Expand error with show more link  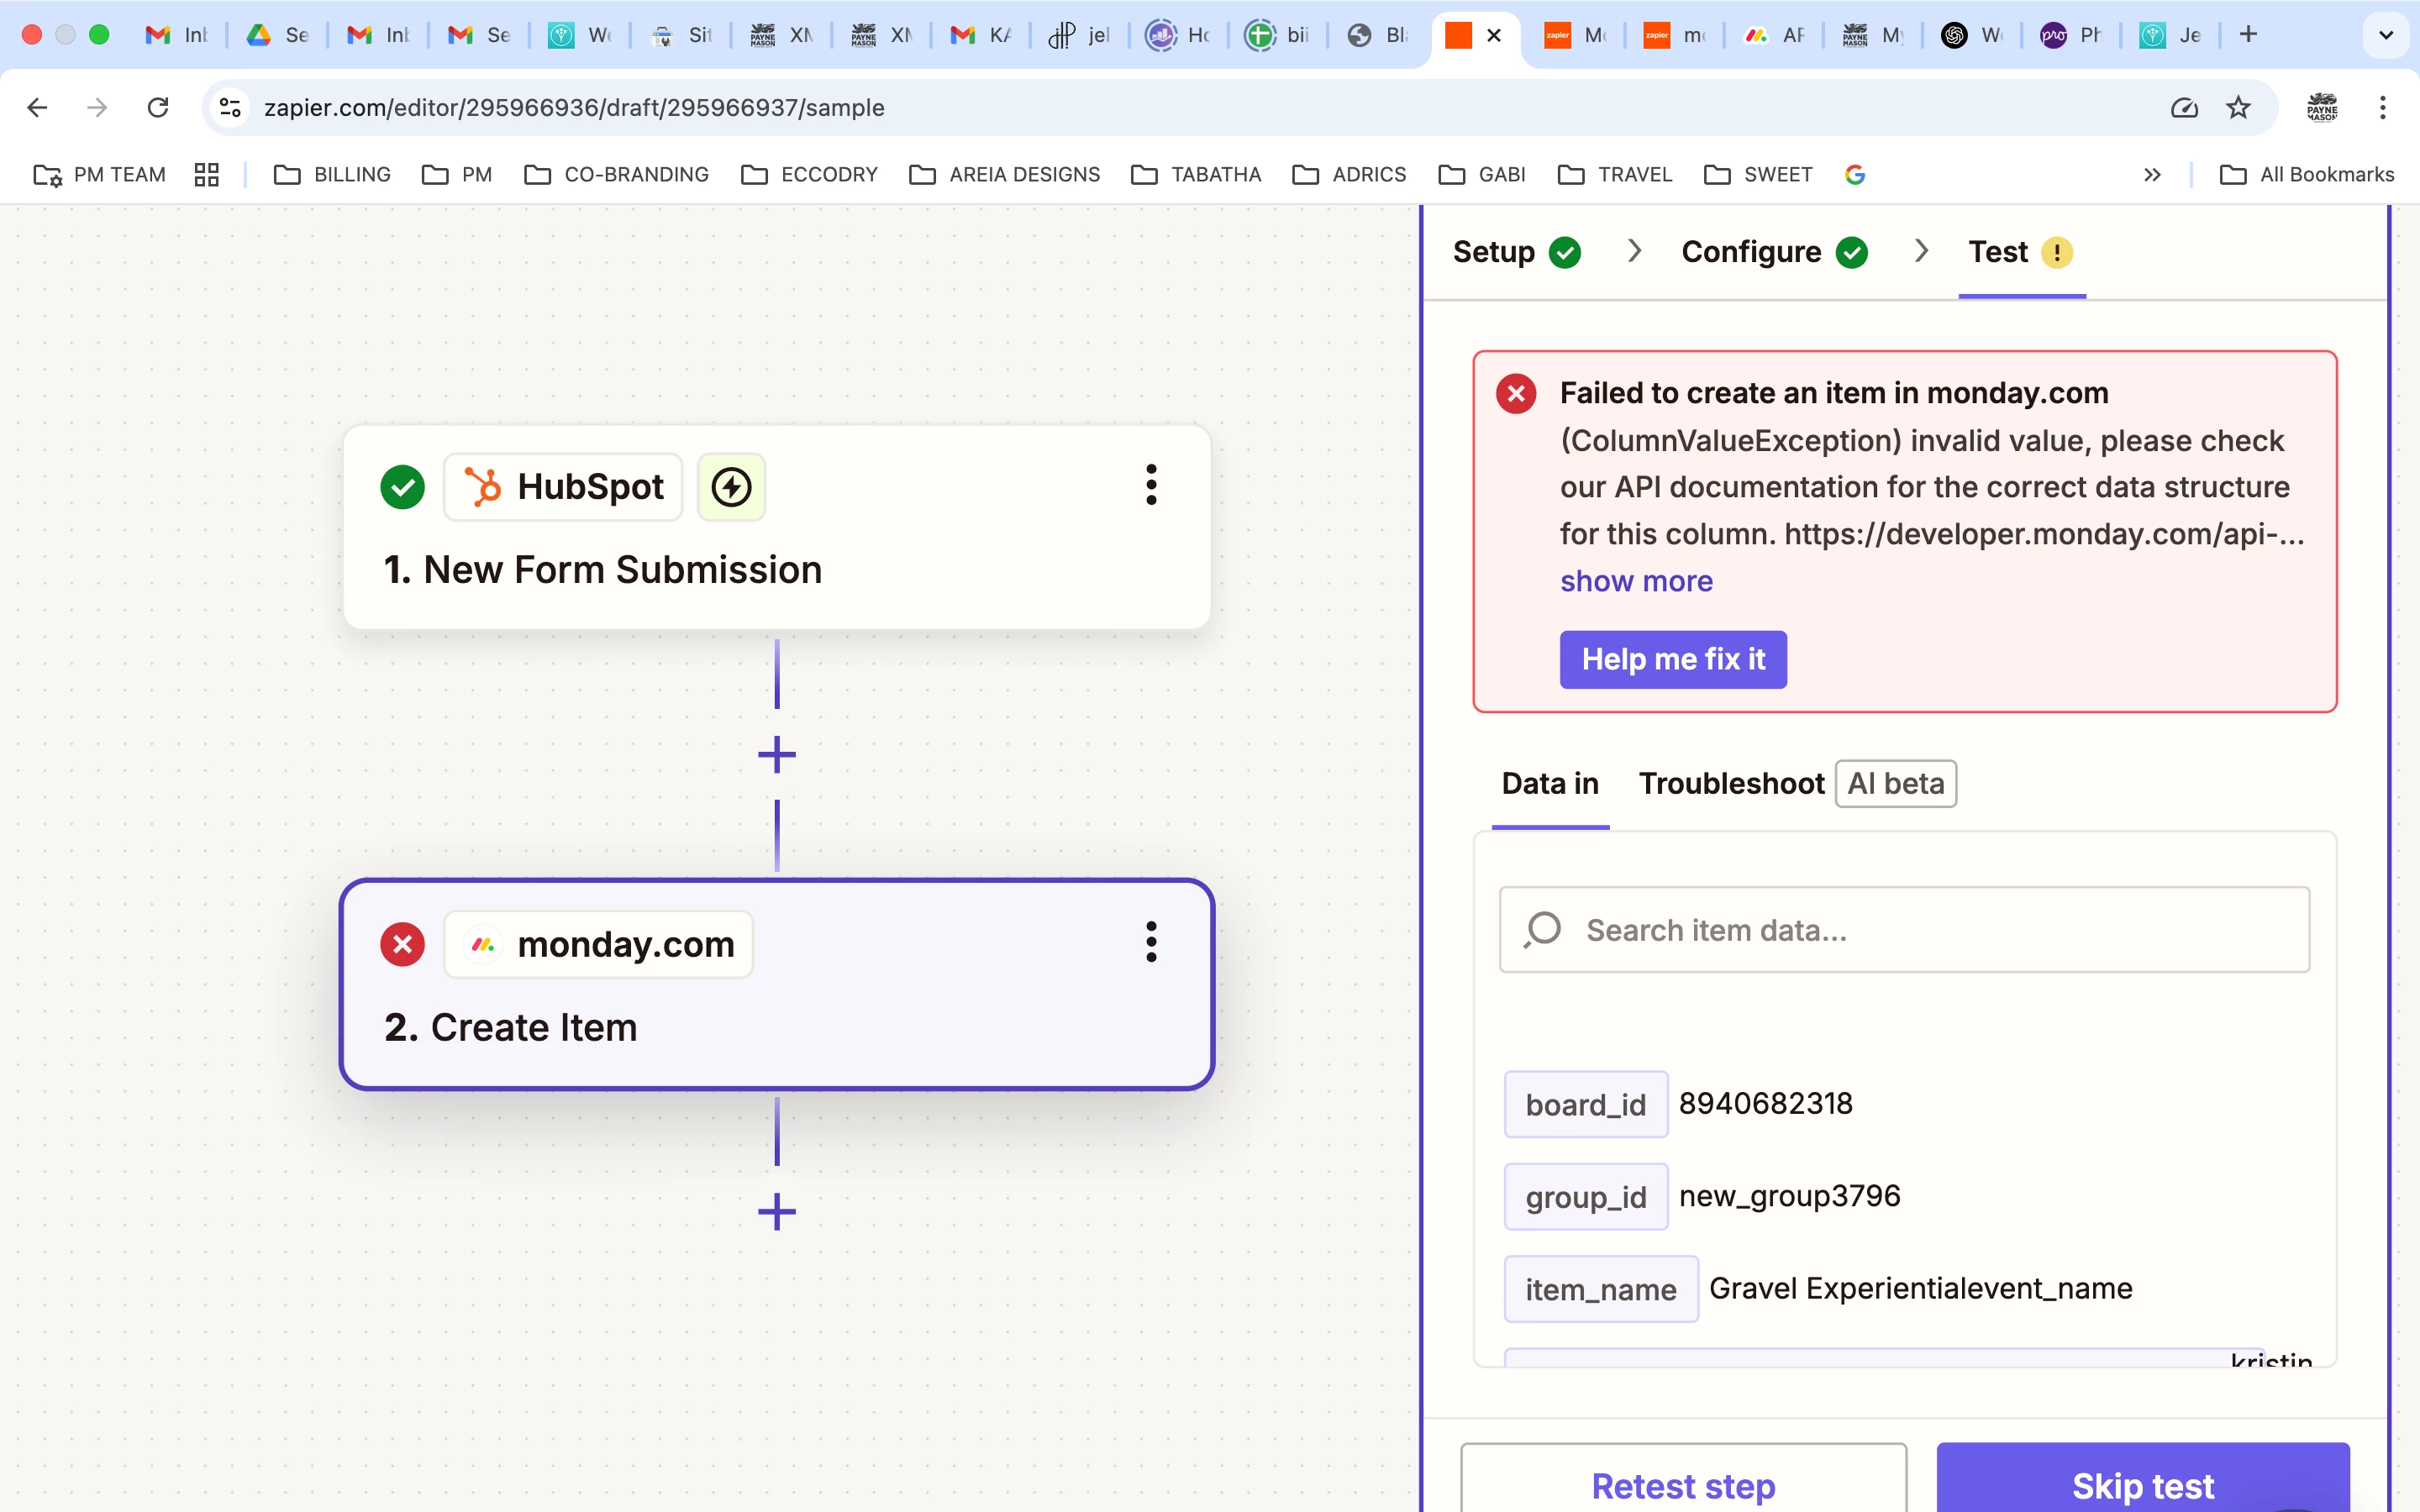point(1636,581)
